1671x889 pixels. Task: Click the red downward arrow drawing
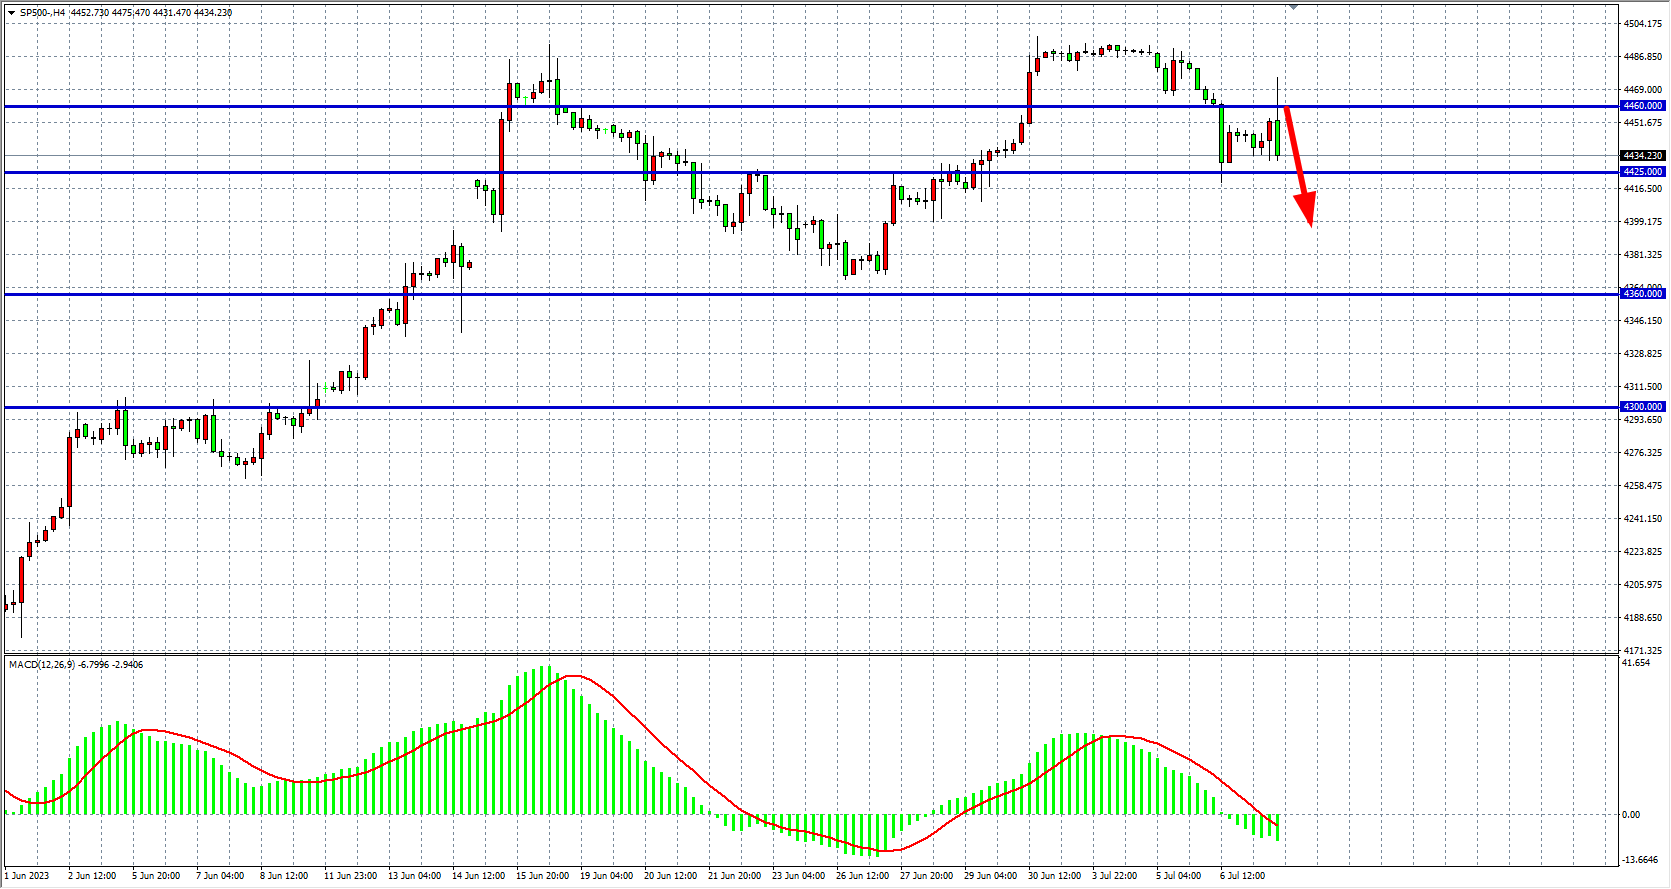[x=1298, y=165]
